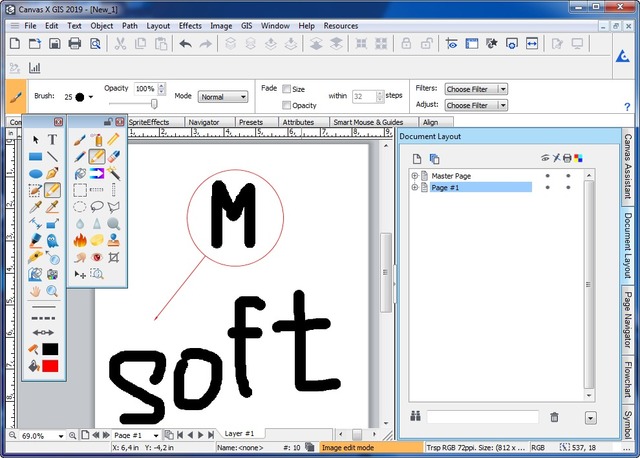This screenshot has height=458, width=640.
Task: Delete page using trash icon
Action: point(554,417)
